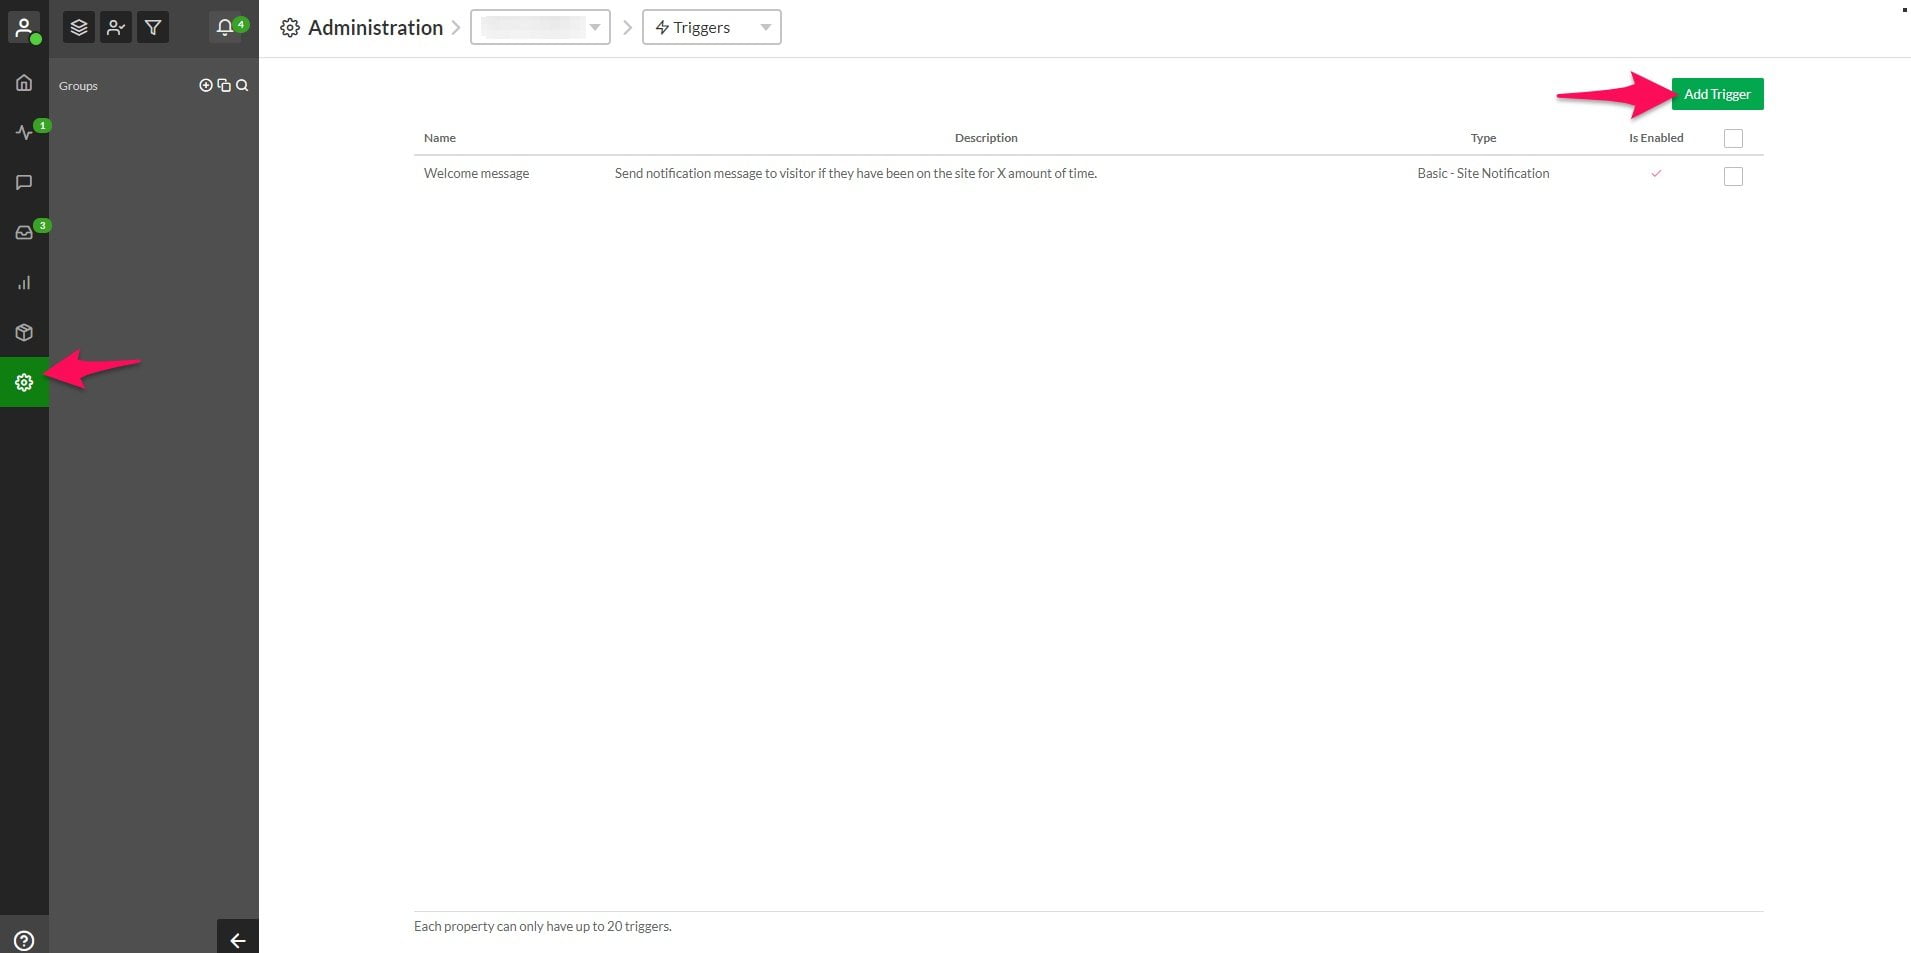Open the help question mark icon
Image resolution: width=1911 pixels, height=953 pixels.
click(24, 940)
